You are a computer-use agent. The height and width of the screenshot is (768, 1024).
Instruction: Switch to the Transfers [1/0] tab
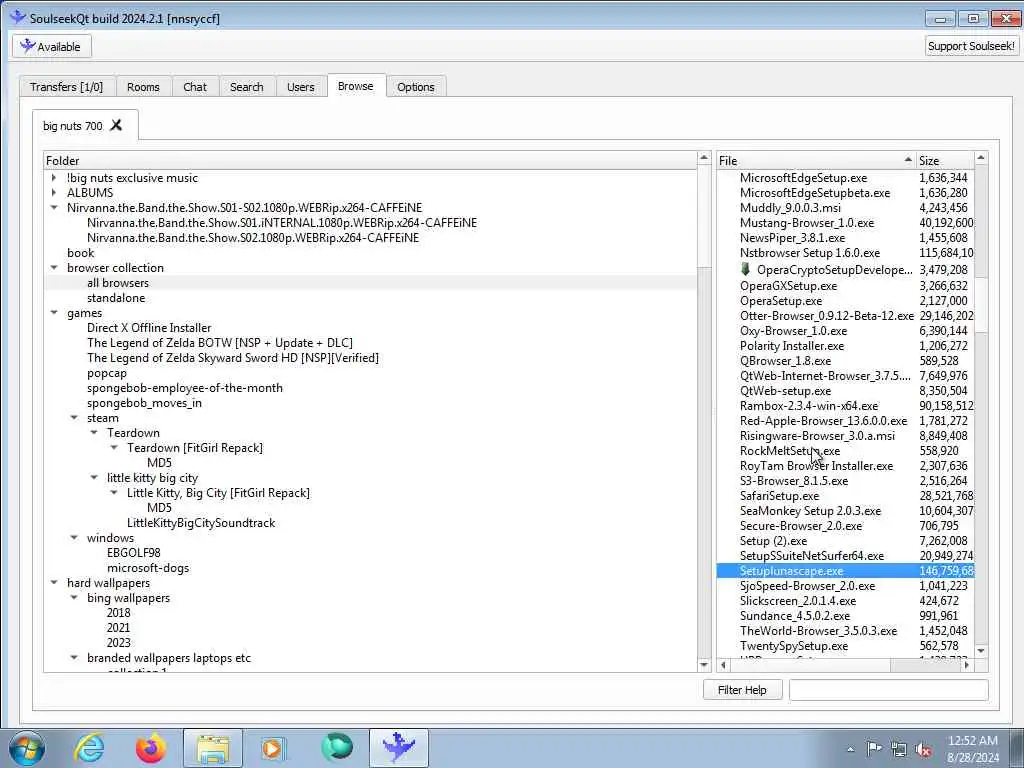tap(67, 87)
